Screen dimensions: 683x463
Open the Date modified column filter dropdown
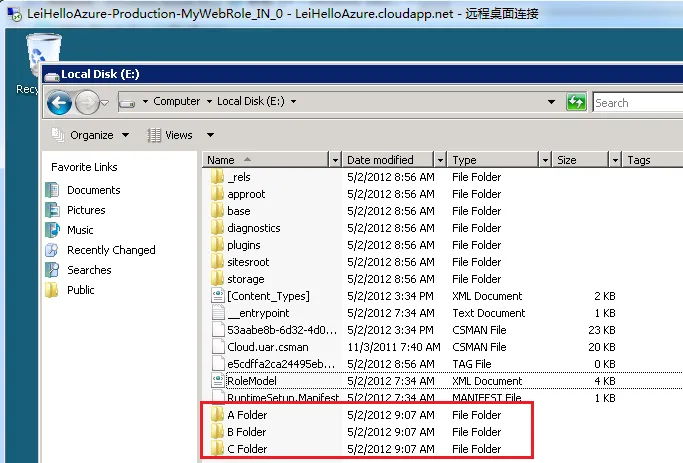click(440, 160)
